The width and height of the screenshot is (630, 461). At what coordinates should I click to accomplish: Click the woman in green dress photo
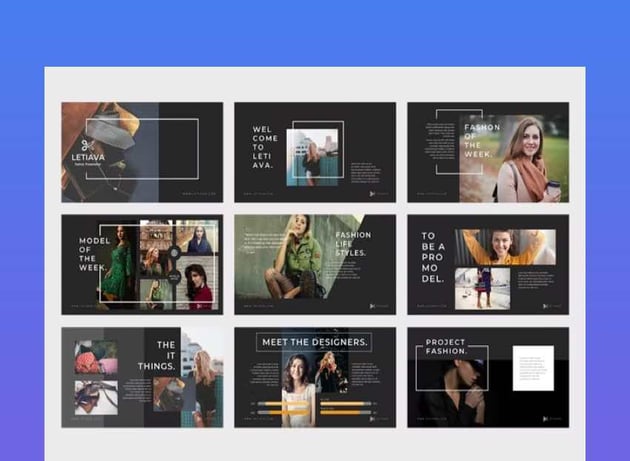tap(118, 262)
